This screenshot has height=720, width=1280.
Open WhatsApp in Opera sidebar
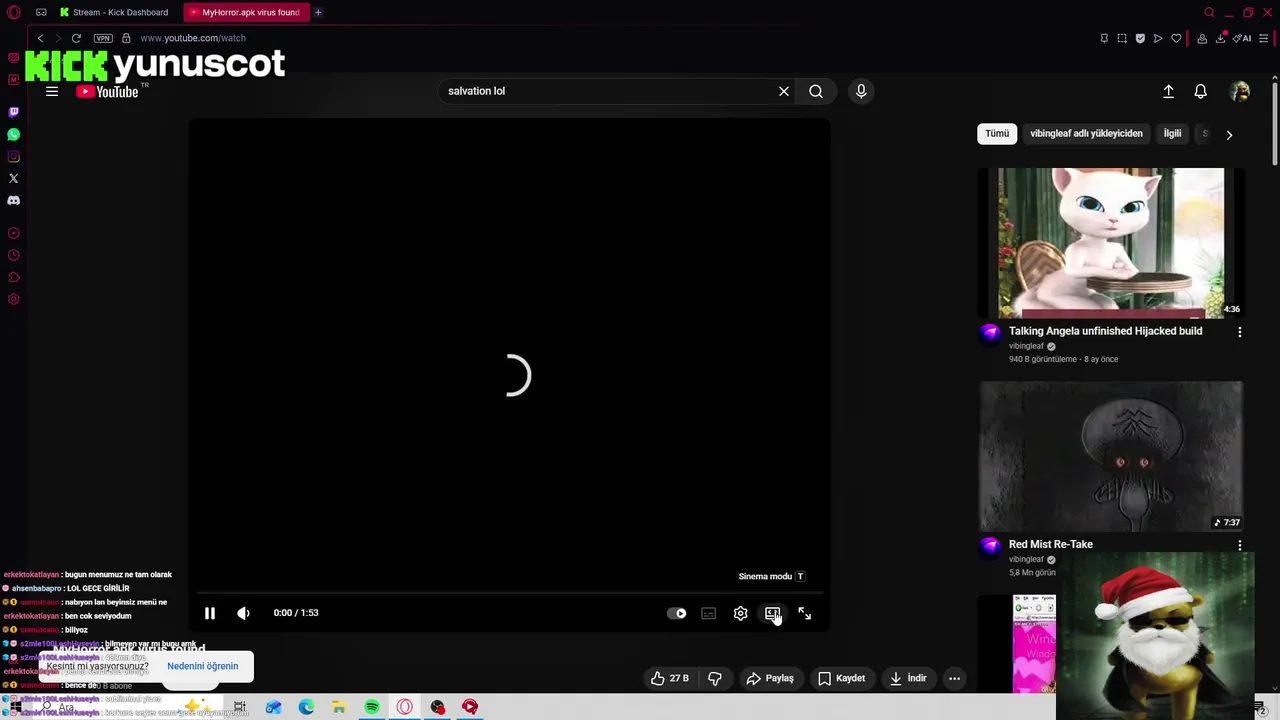click(13, 134)
